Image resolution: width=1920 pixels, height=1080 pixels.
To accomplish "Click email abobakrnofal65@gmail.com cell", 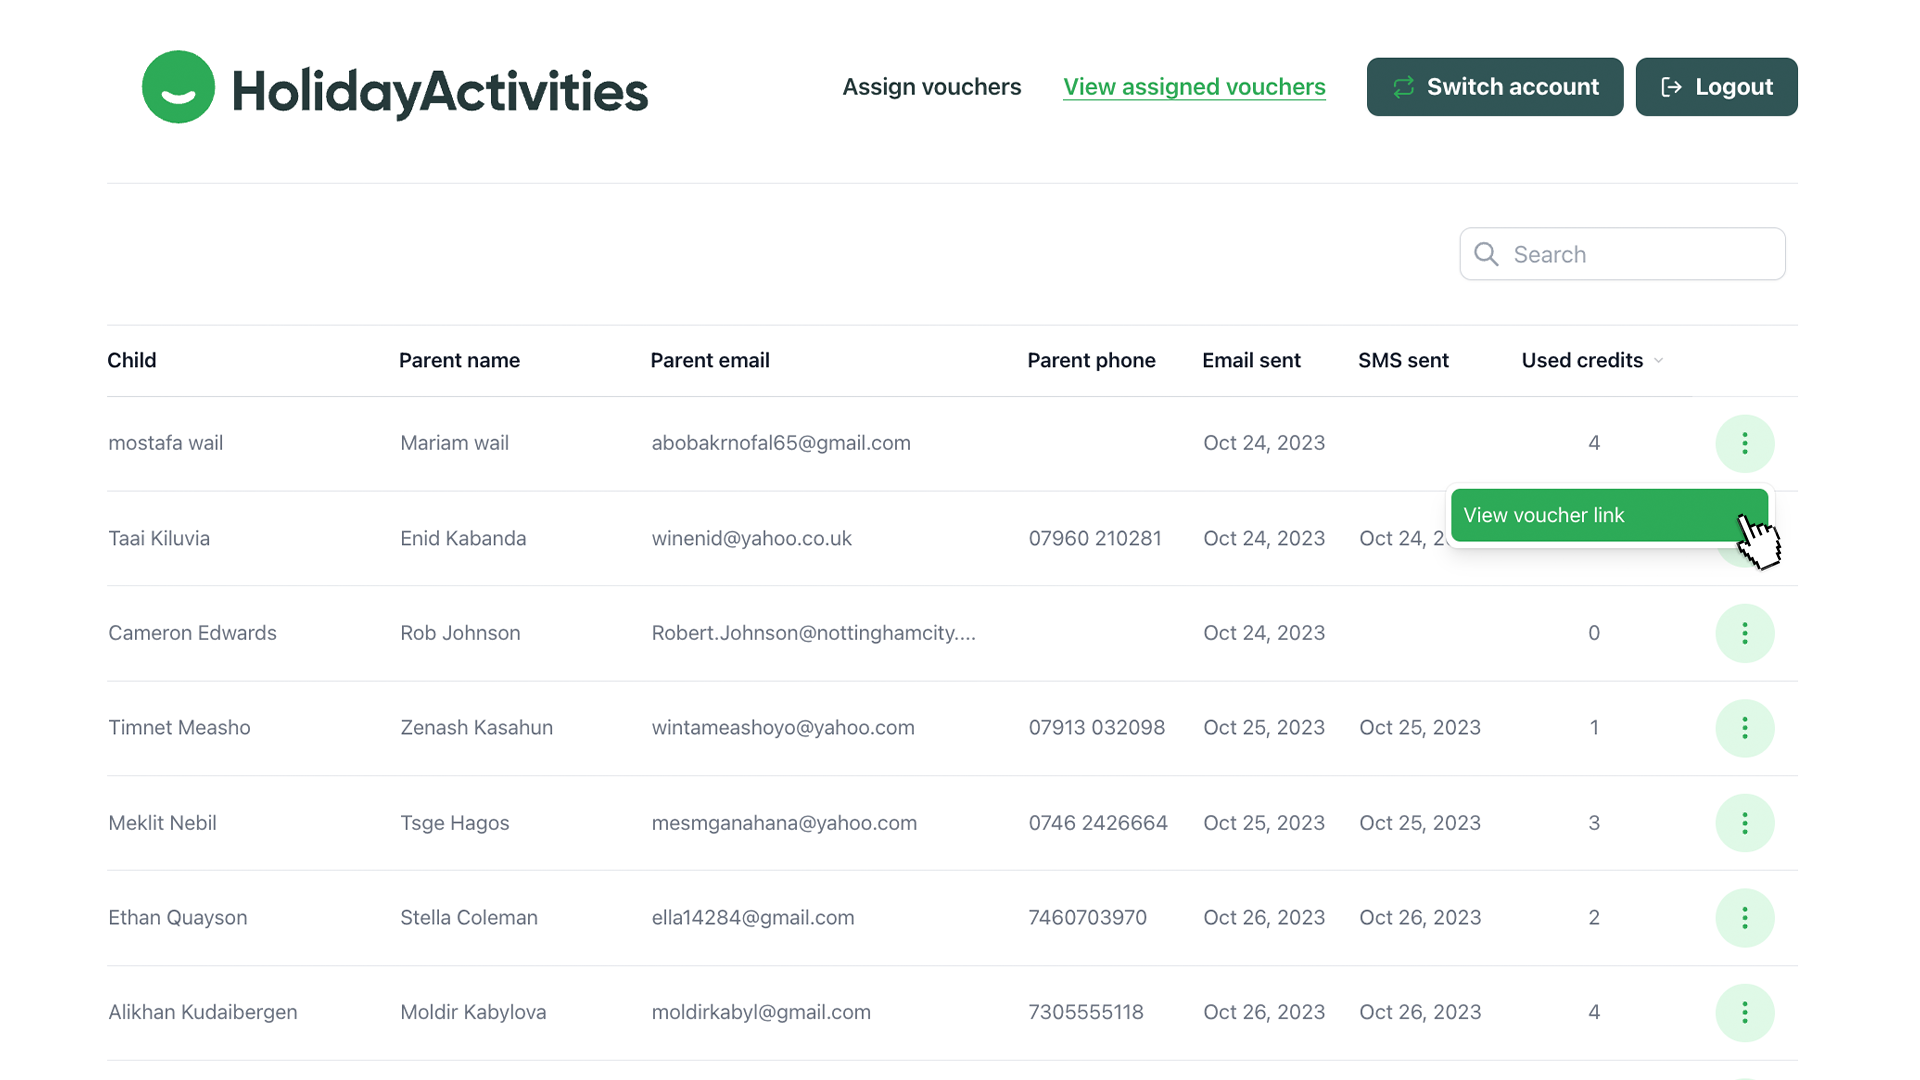I will 780,443.
